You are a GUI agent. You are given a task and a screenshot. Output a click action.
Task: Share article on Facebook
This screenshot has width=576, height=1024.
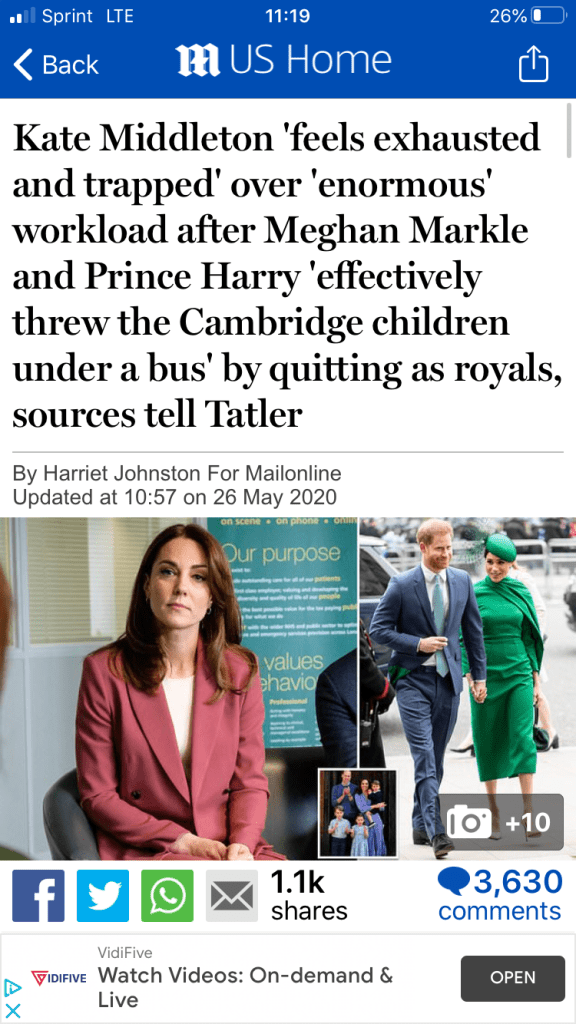click(x=39, y=895)
